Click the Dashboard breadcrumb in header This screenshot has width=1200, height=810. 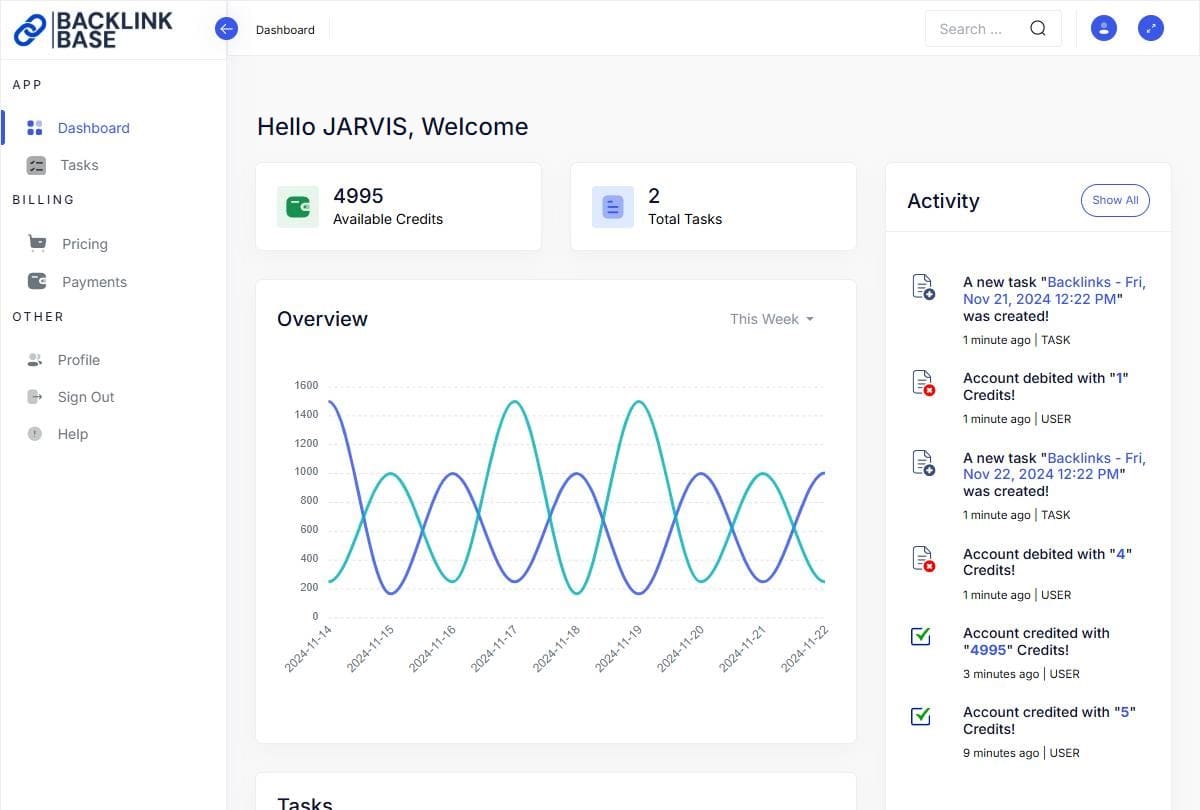click(x=285, y=30)
